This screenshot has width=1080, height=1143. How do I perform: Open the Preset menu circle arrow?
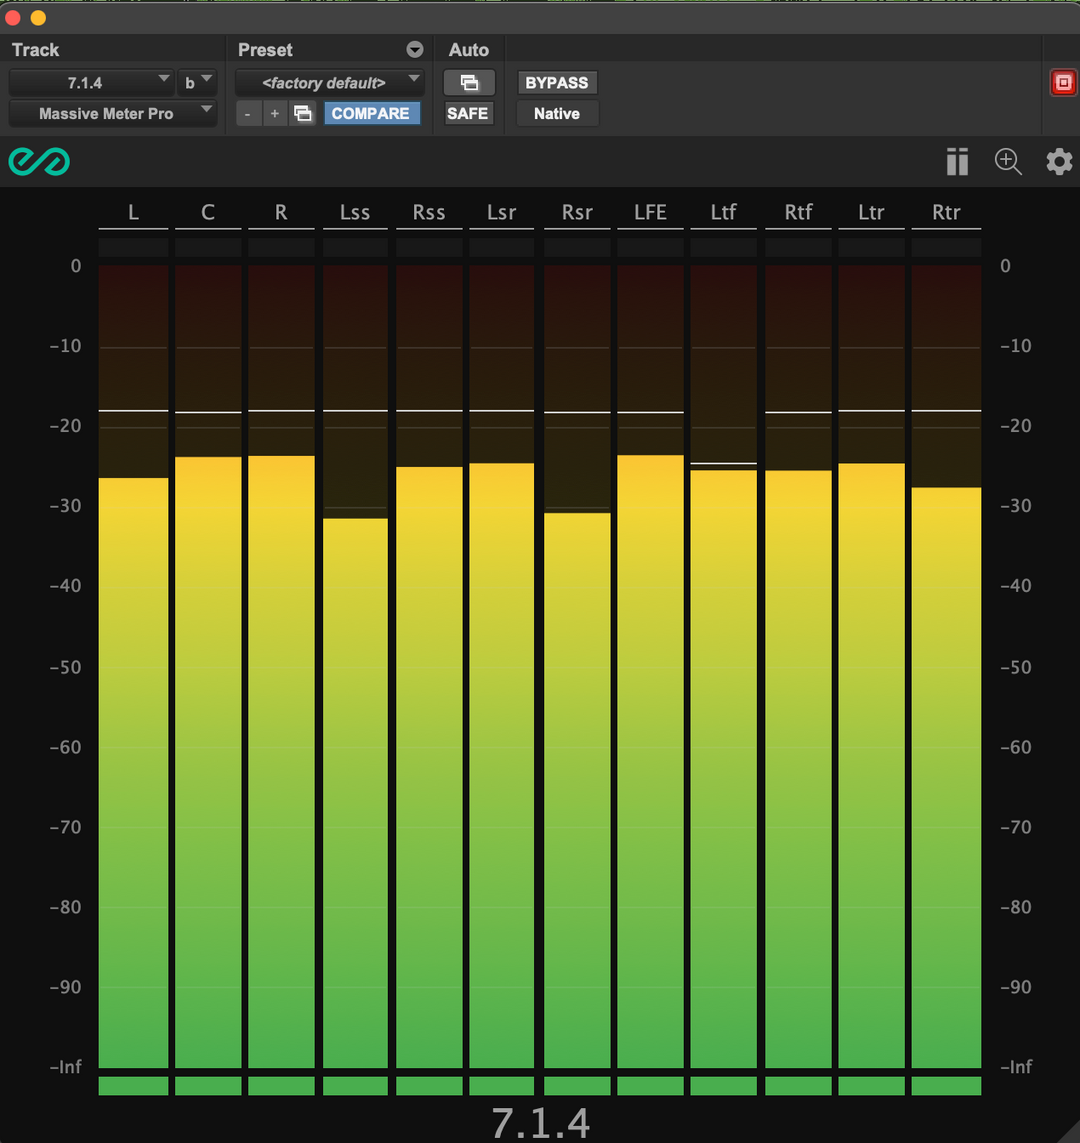[414, 50]
